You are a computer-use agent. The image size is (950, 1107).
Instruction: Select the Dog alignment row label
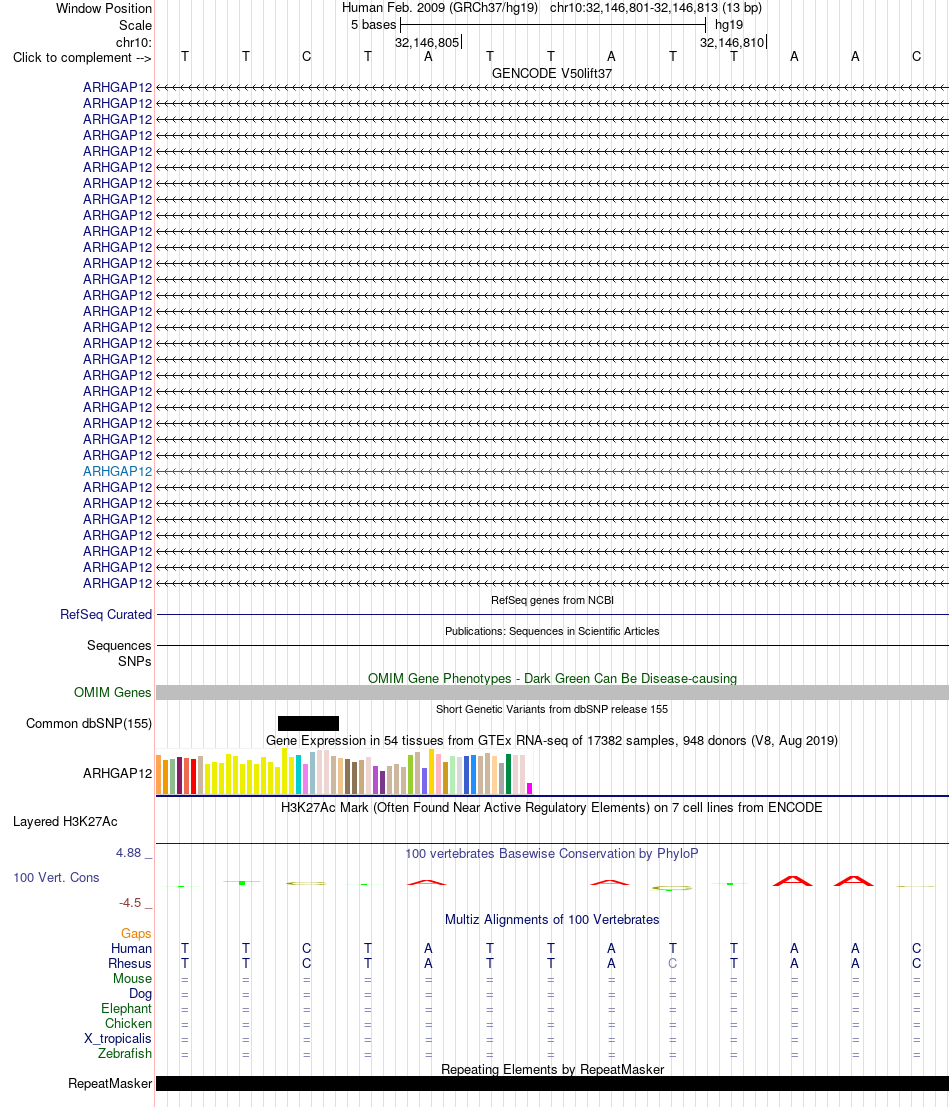pyautogui.click(x=140, y=994)
